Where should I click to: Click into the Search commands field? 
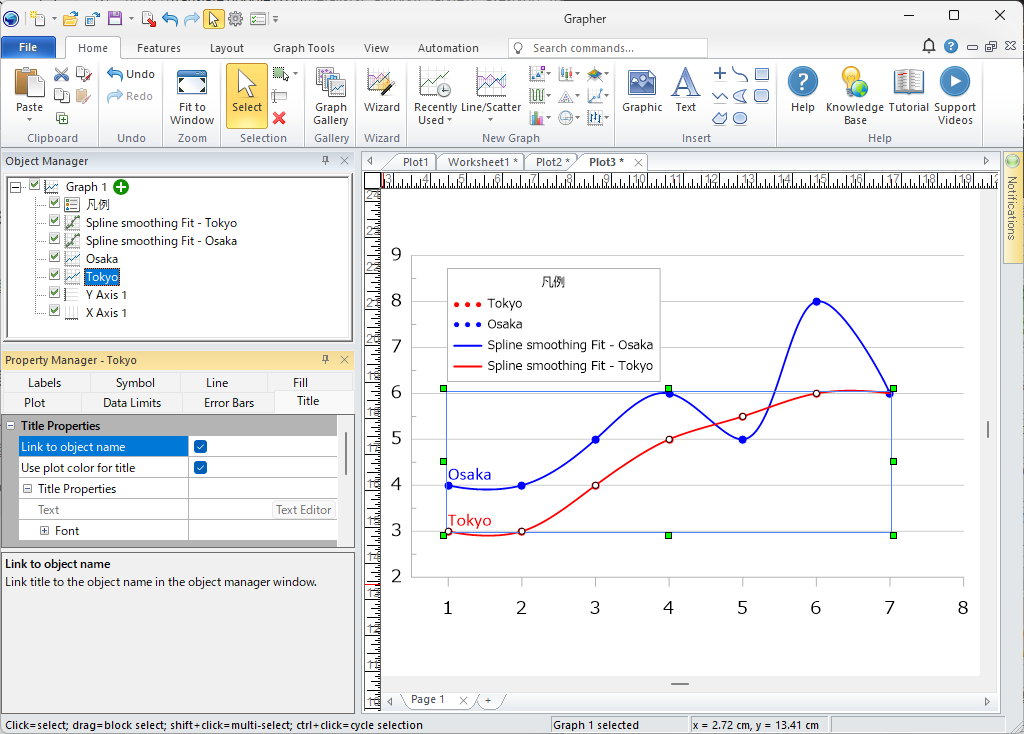point(610,48)
